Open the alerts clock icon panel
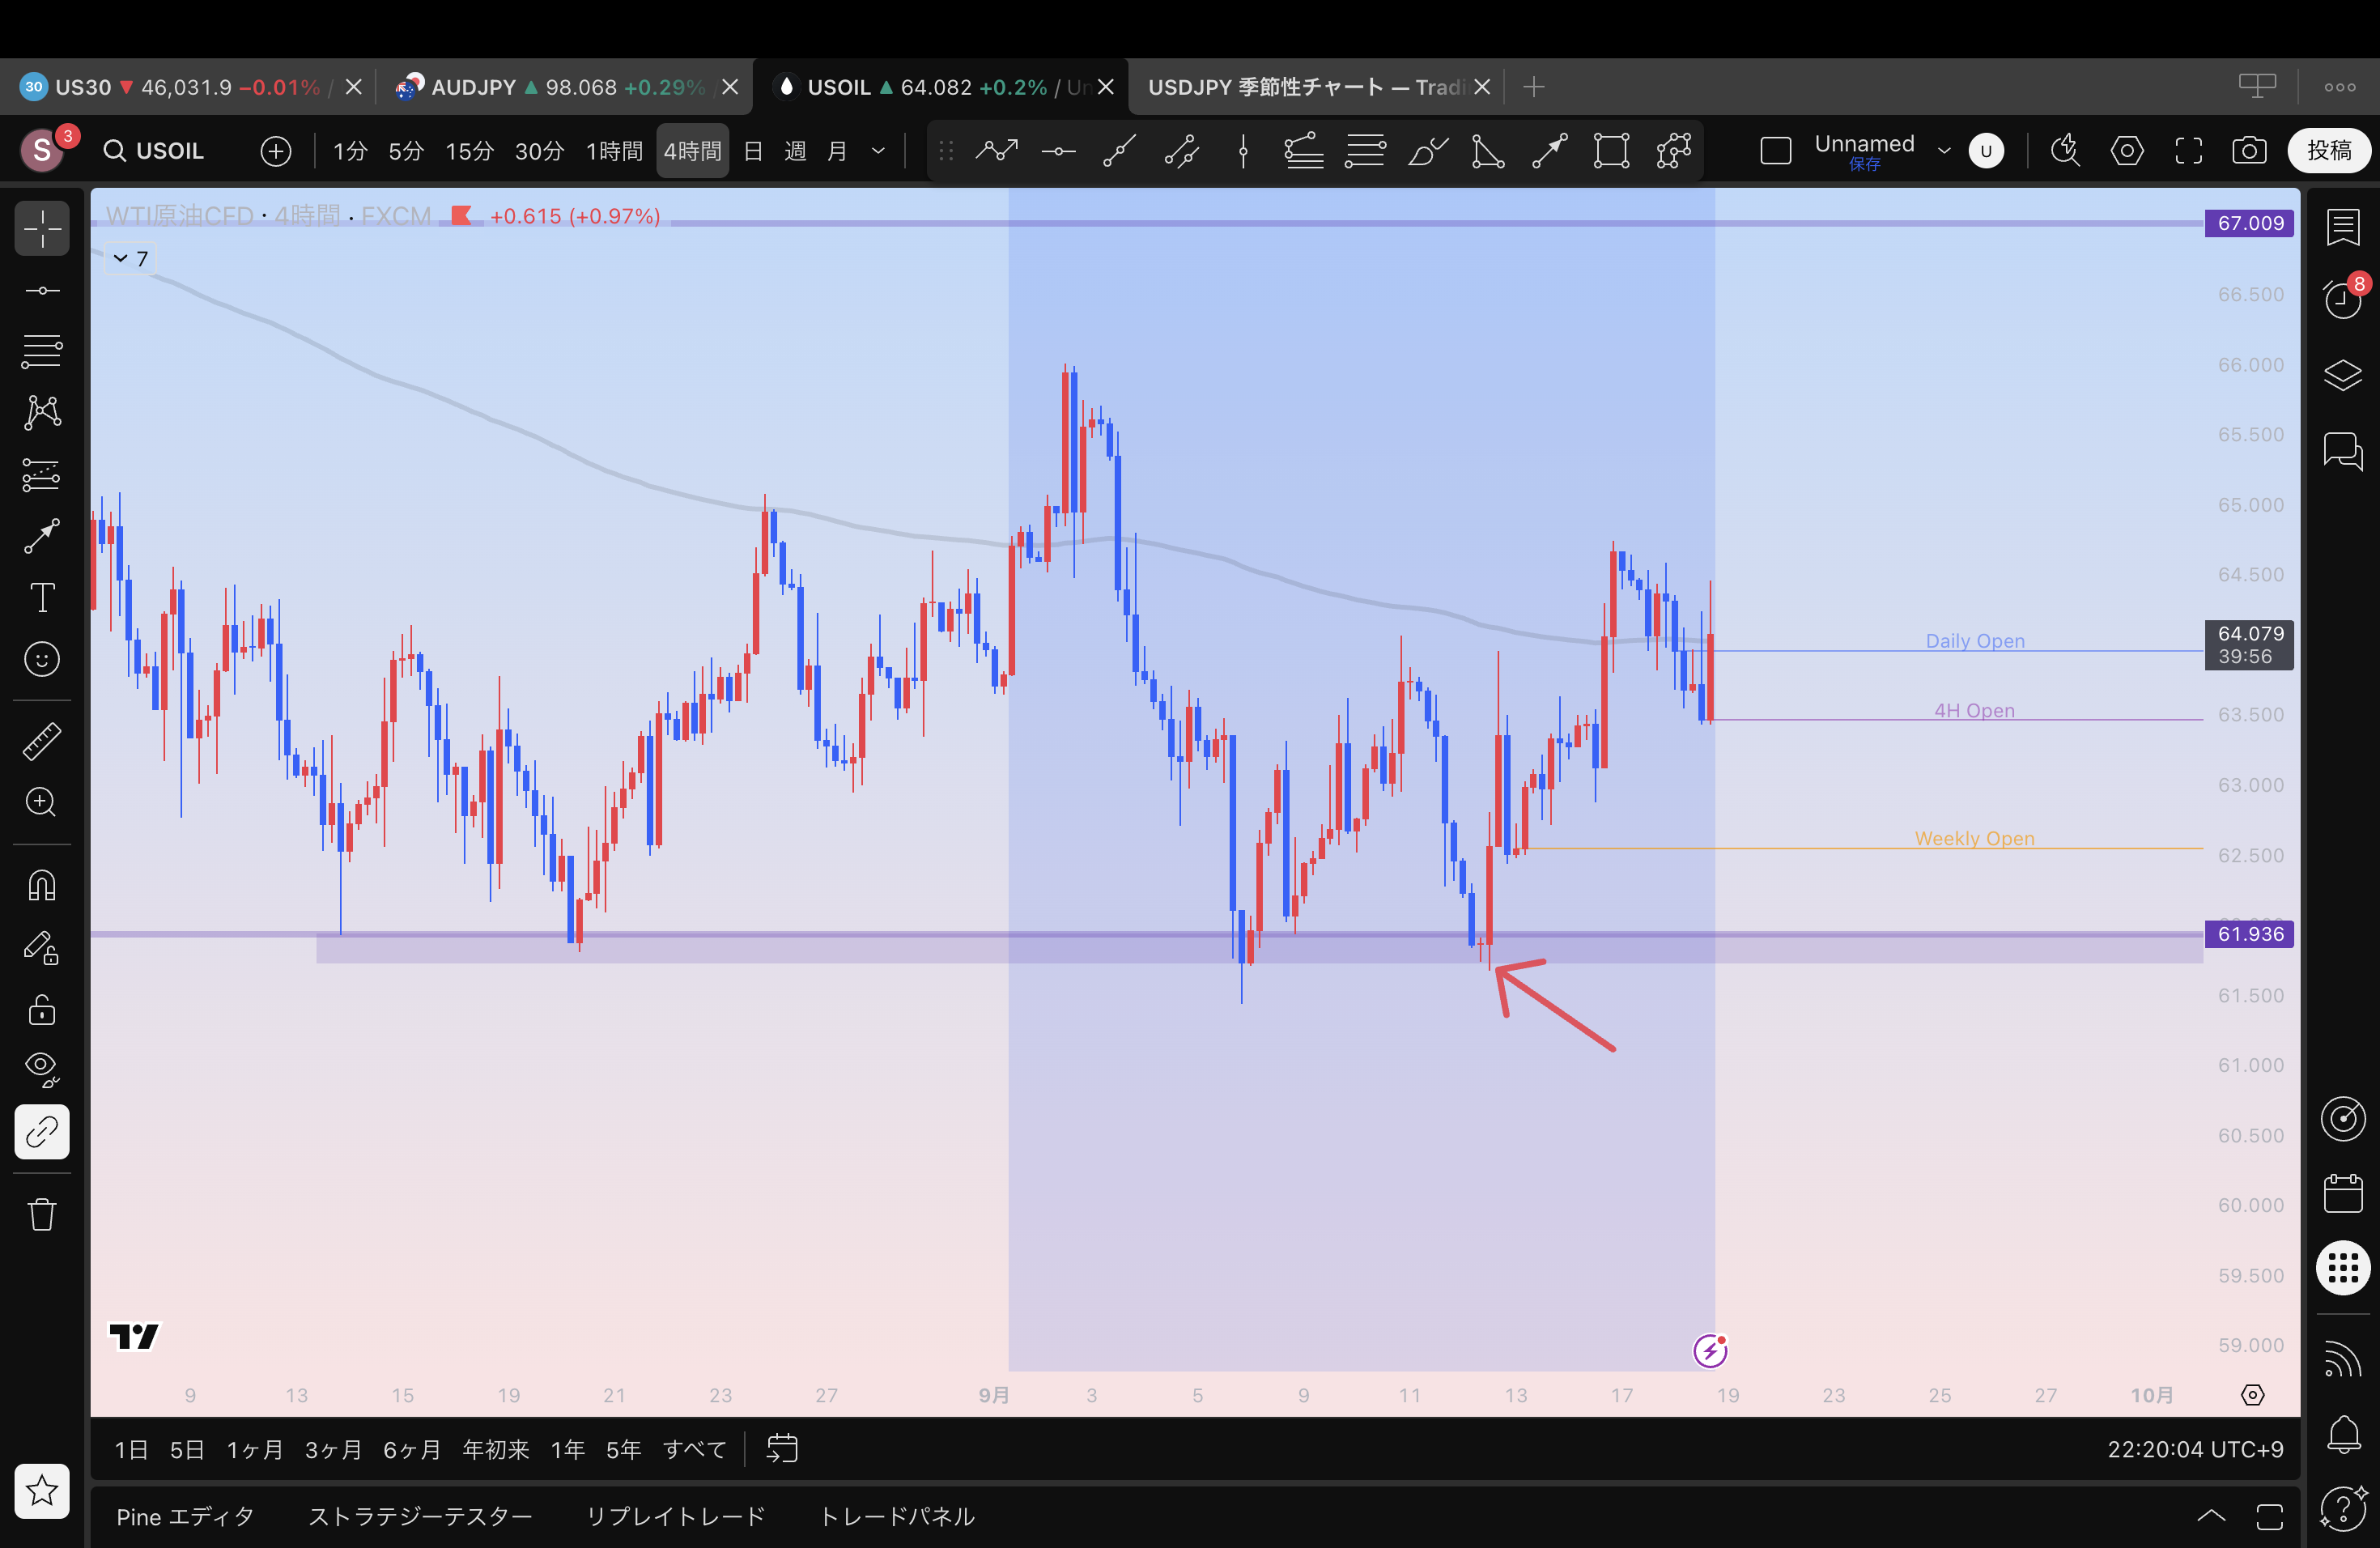 pos(2343,299)
